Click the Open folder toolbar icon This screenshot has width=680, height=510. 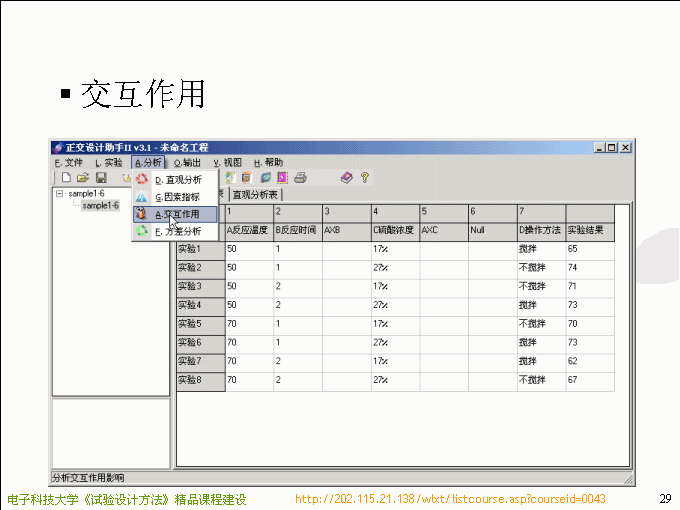83,178
